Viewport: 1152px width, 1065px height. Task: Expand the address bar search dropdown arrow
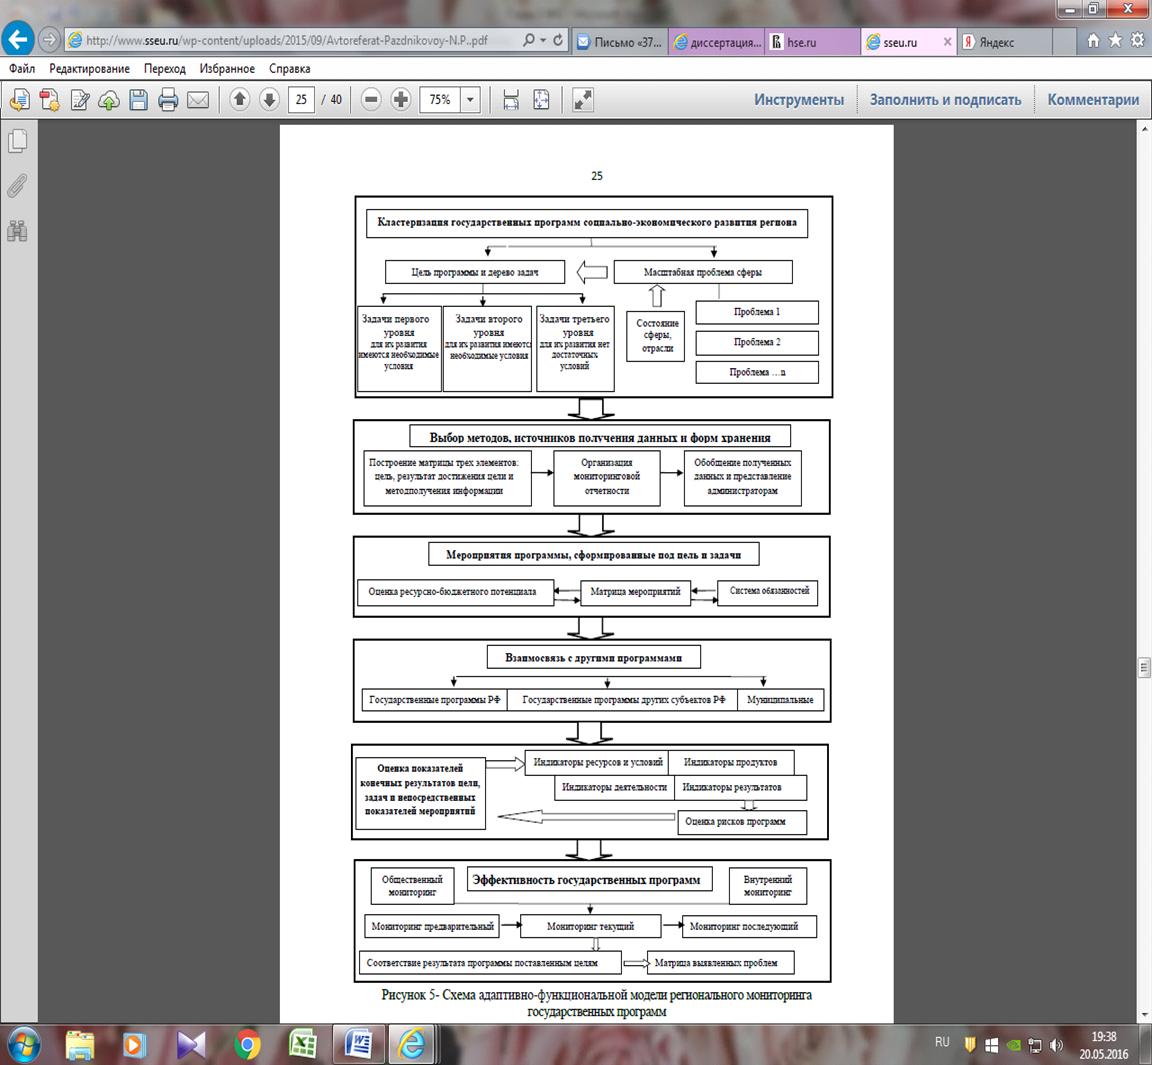(543, 42)
